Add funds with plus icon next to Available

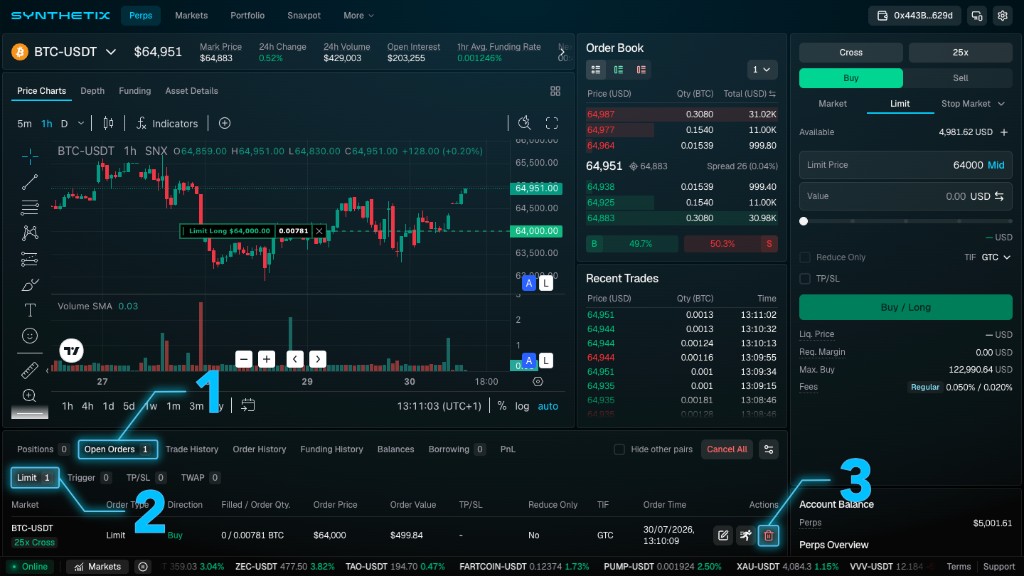[1004, 132]
